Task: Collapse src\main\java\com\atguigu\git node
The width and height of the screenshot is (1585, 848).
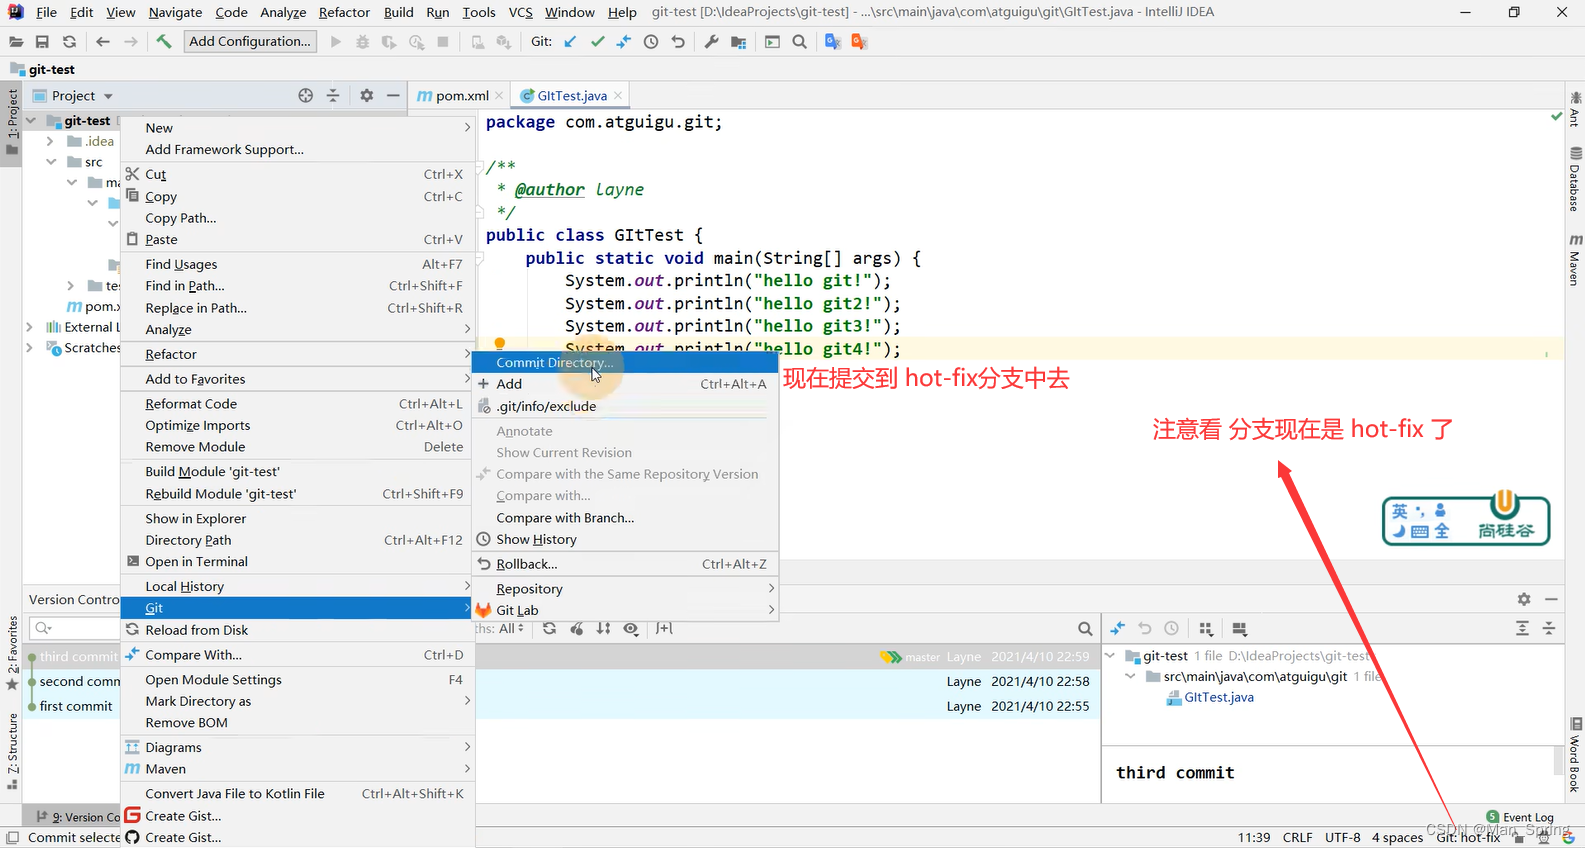Action: (1131, 677)
